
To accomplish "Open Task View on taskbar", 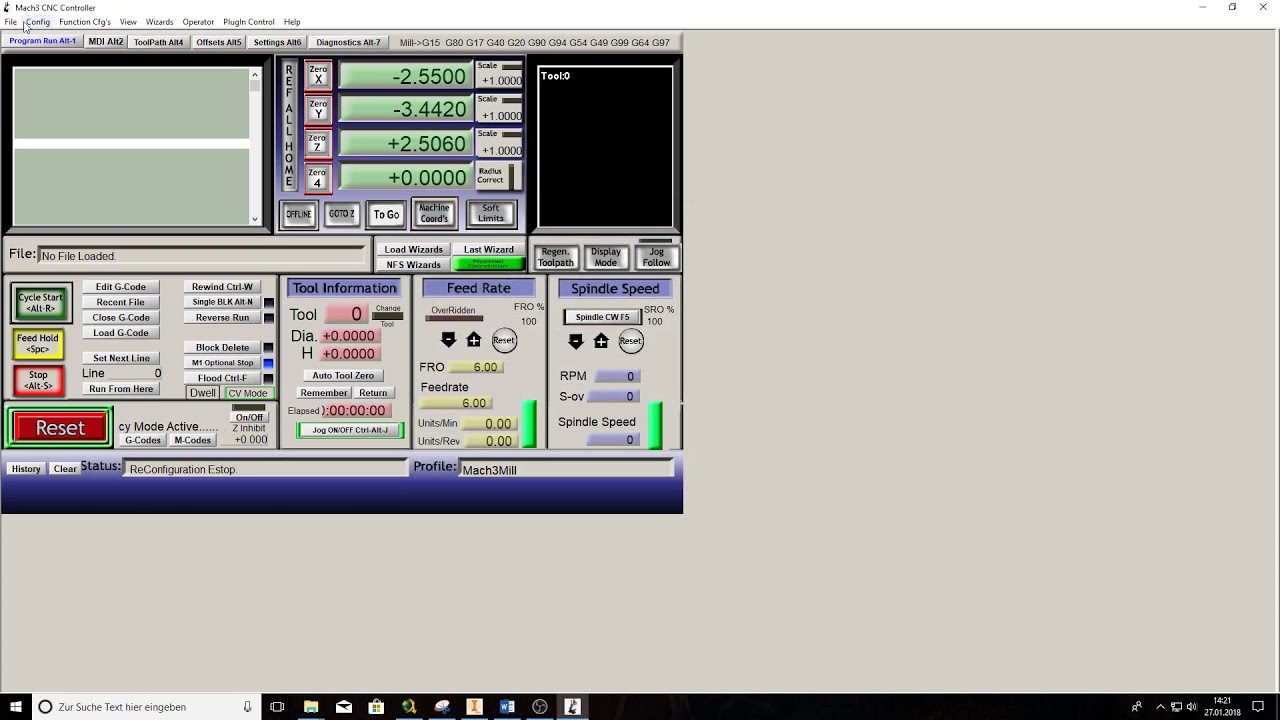I will pyautogui.click(x=277, y=707).
